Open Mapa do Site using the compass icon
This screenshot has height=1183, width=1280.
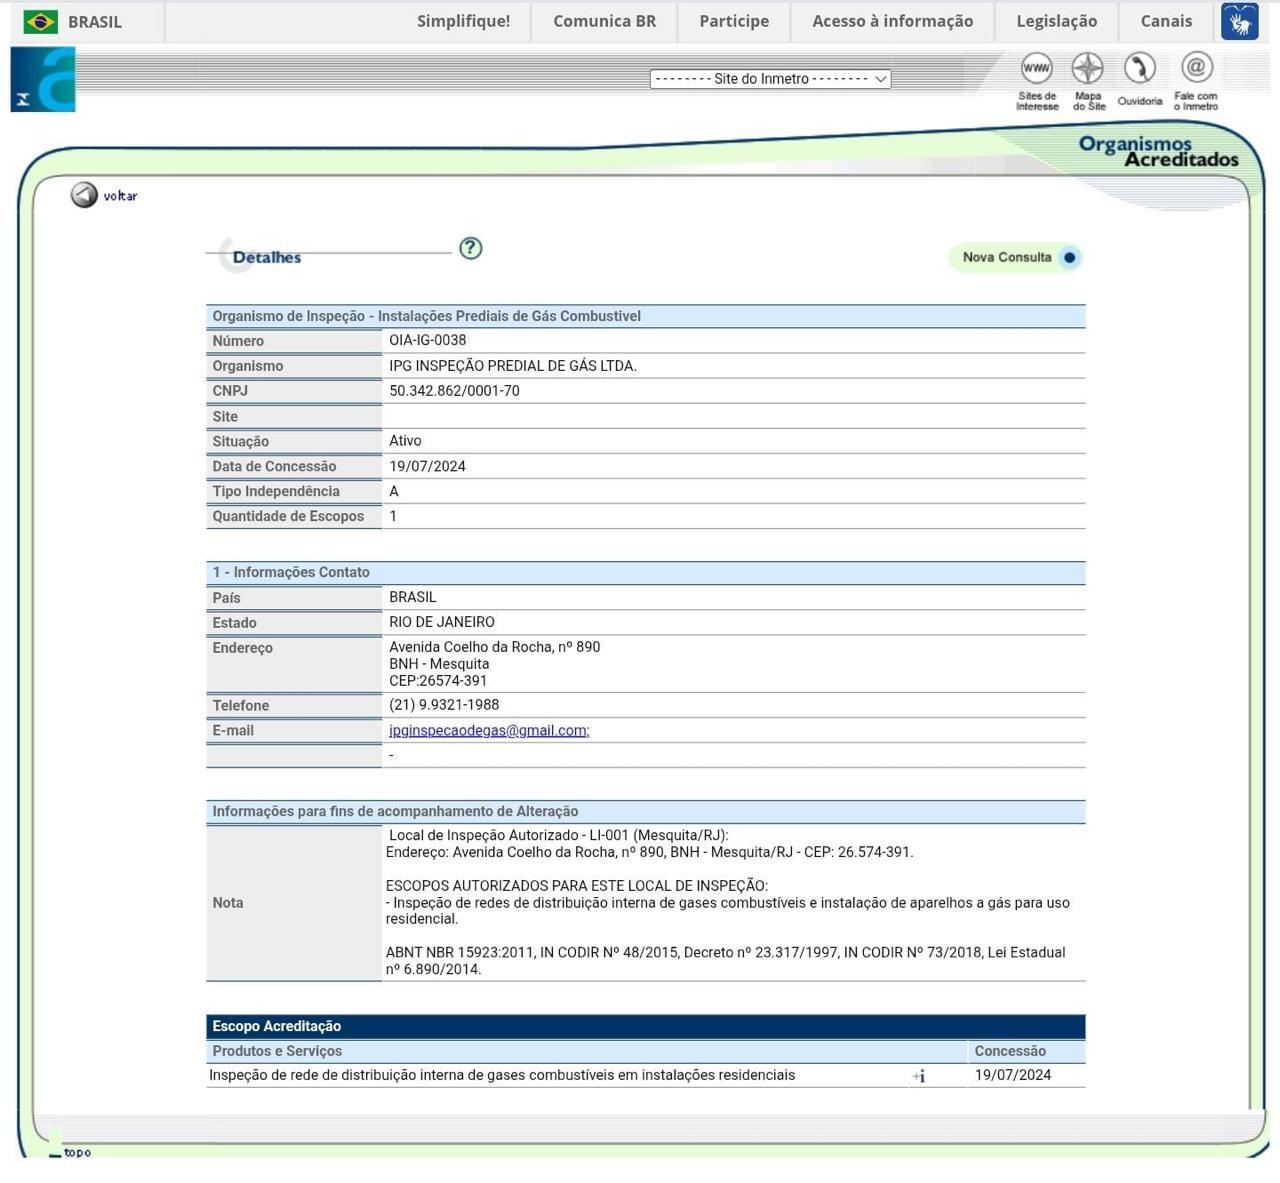click(x=1088, y=70)
